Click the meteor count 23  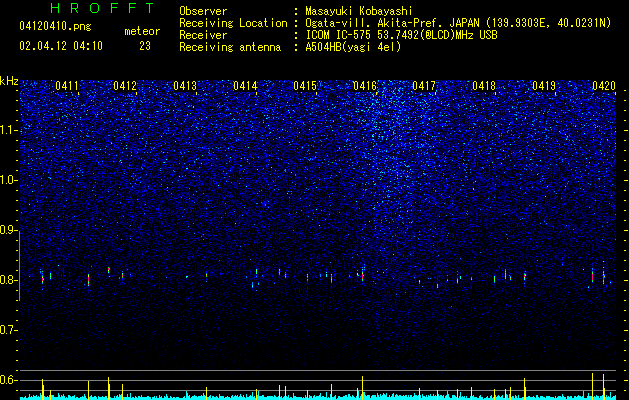(x=145, y=46)
